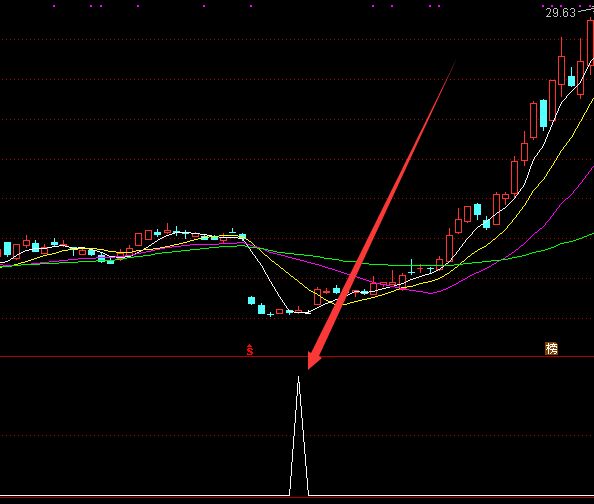The image size is (594, 504).
Task: Click the red divider line between chart panels
Action: point(297,357)
